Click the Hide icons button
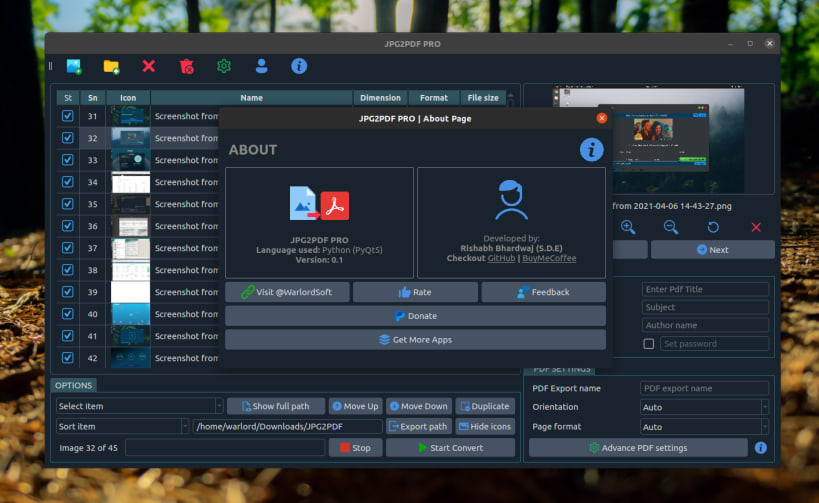The image size is (819, 503). pyautogui.click(x=485, y=426)
